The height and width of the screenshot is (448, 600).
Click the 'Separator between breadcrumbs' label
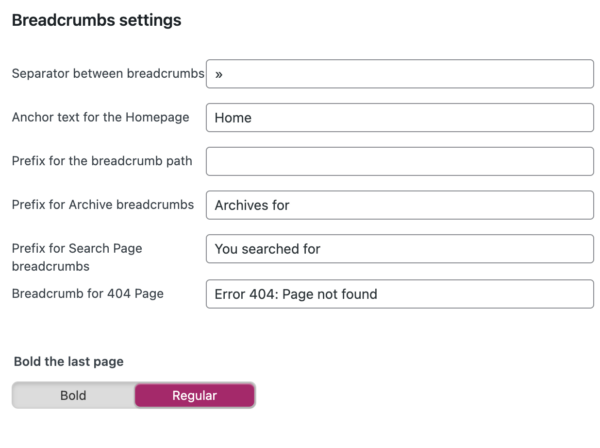point(108,73)
